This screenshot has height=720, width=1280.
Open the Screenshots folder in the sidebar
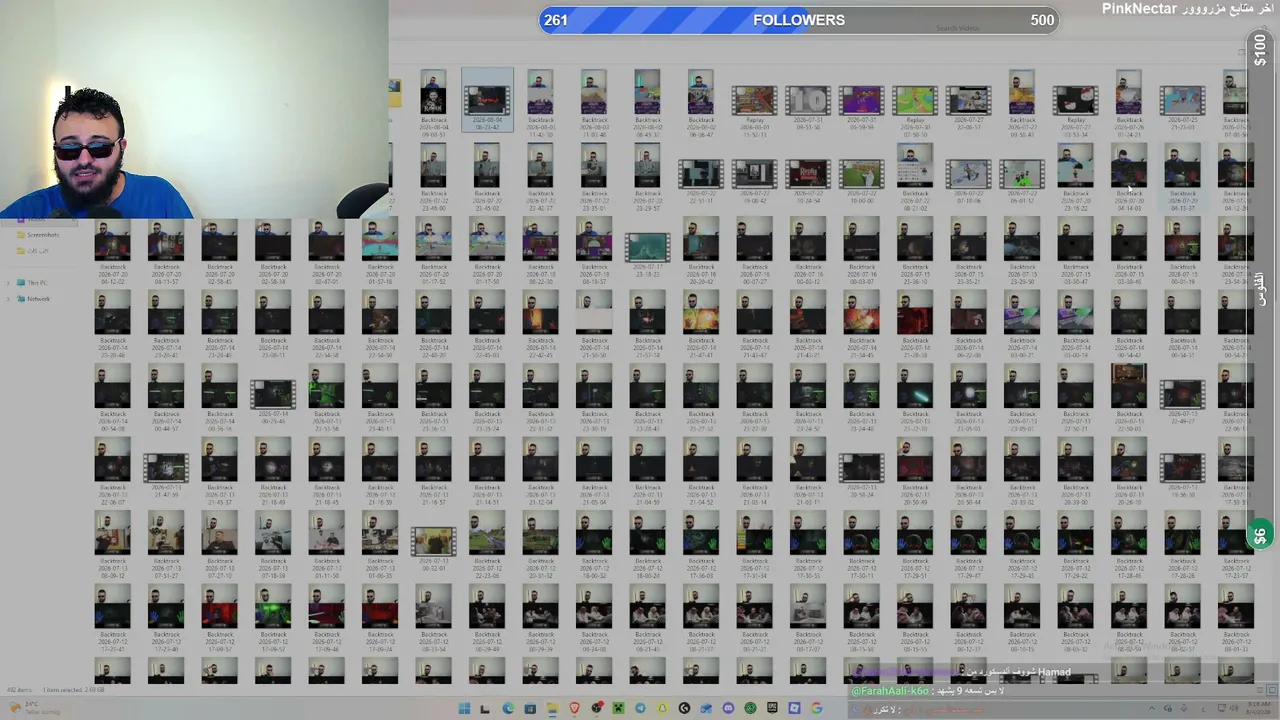pos(38,235)
